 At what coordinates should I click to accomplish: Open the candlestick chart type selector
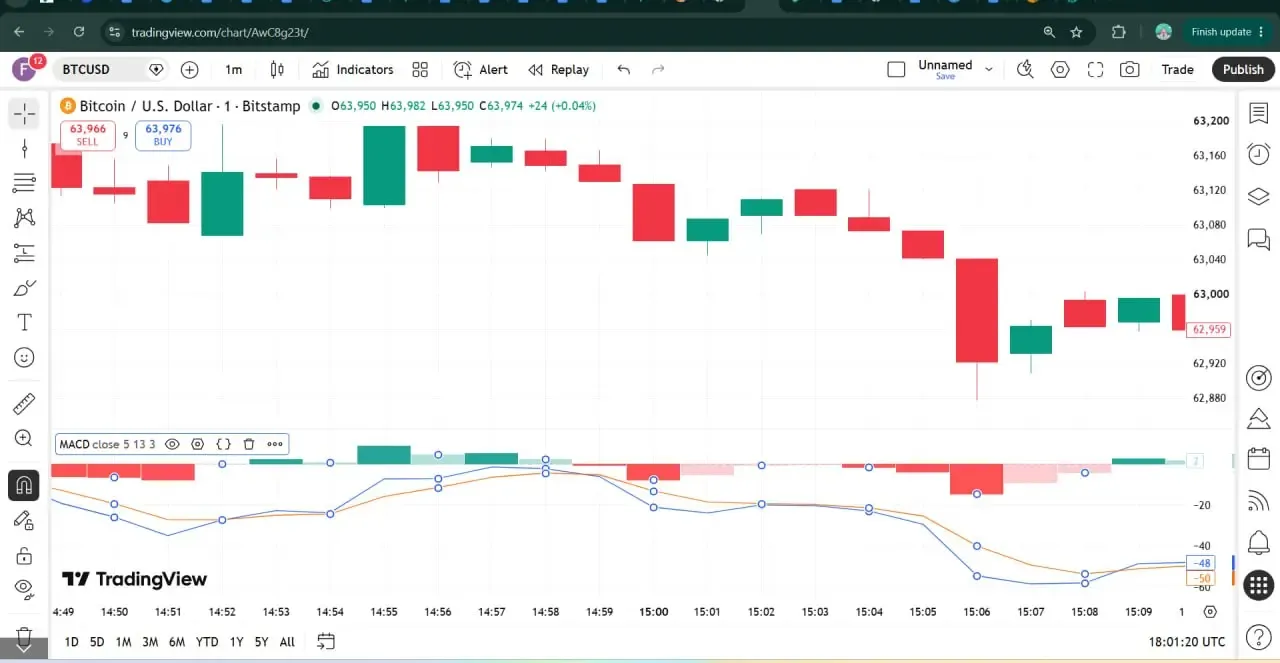coord(277,69)
